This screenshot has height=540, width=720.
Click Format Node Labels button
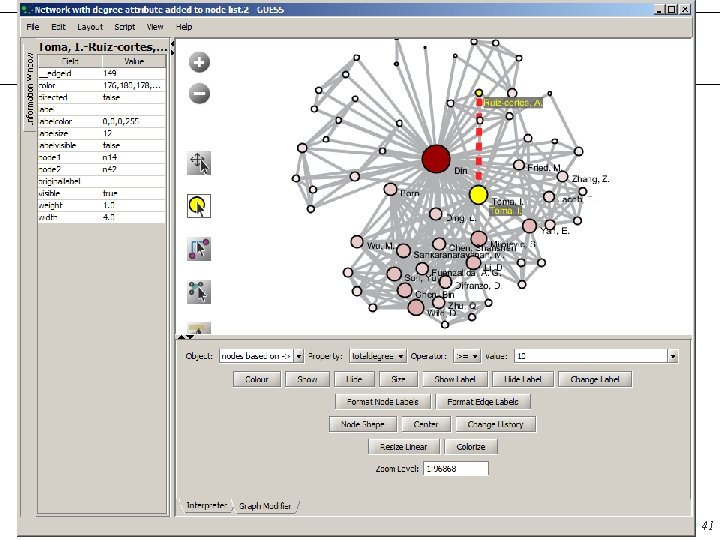(382, 402)
